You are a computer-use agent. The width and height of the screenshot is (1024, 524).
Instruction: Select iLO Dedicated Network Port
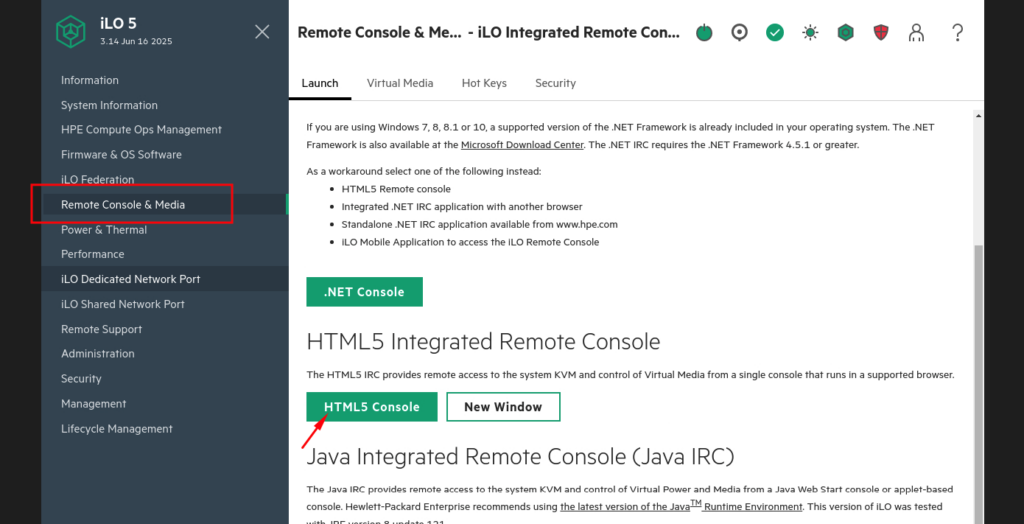164,279
